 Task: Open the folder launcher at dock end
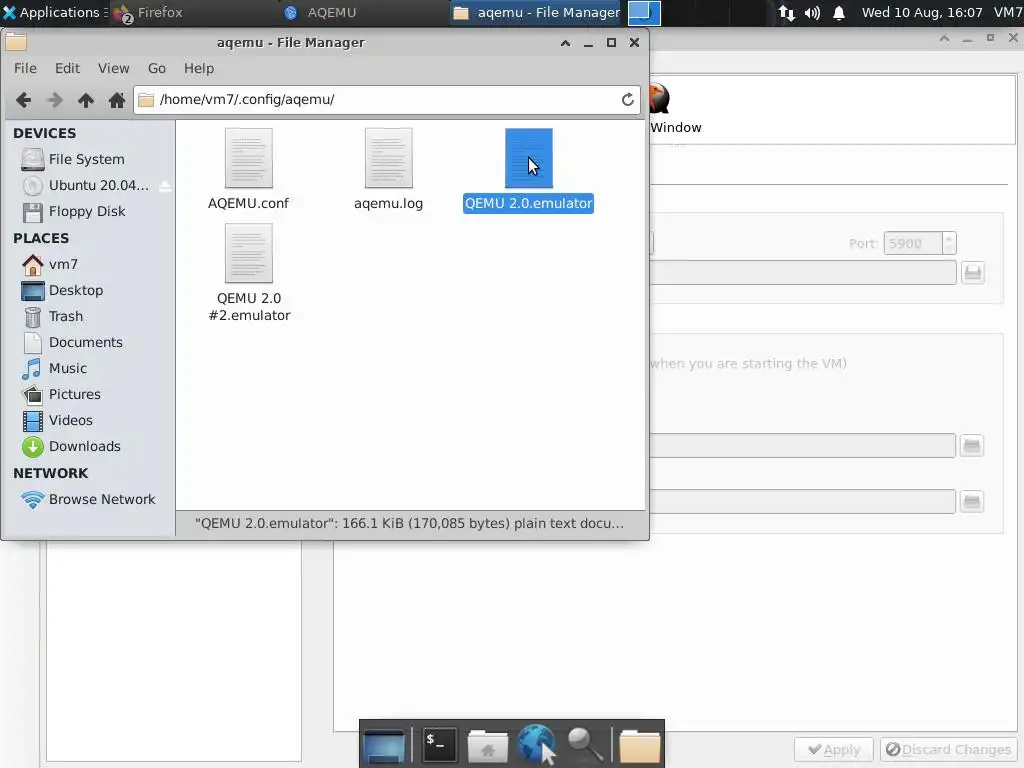point(639,745)
